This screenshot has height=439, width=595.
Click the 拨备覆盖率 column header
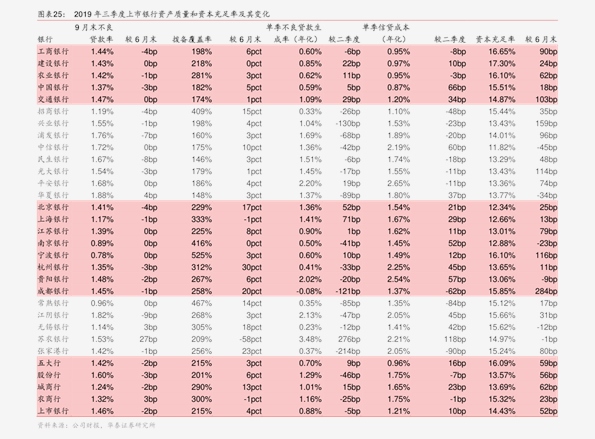(192, 39)
